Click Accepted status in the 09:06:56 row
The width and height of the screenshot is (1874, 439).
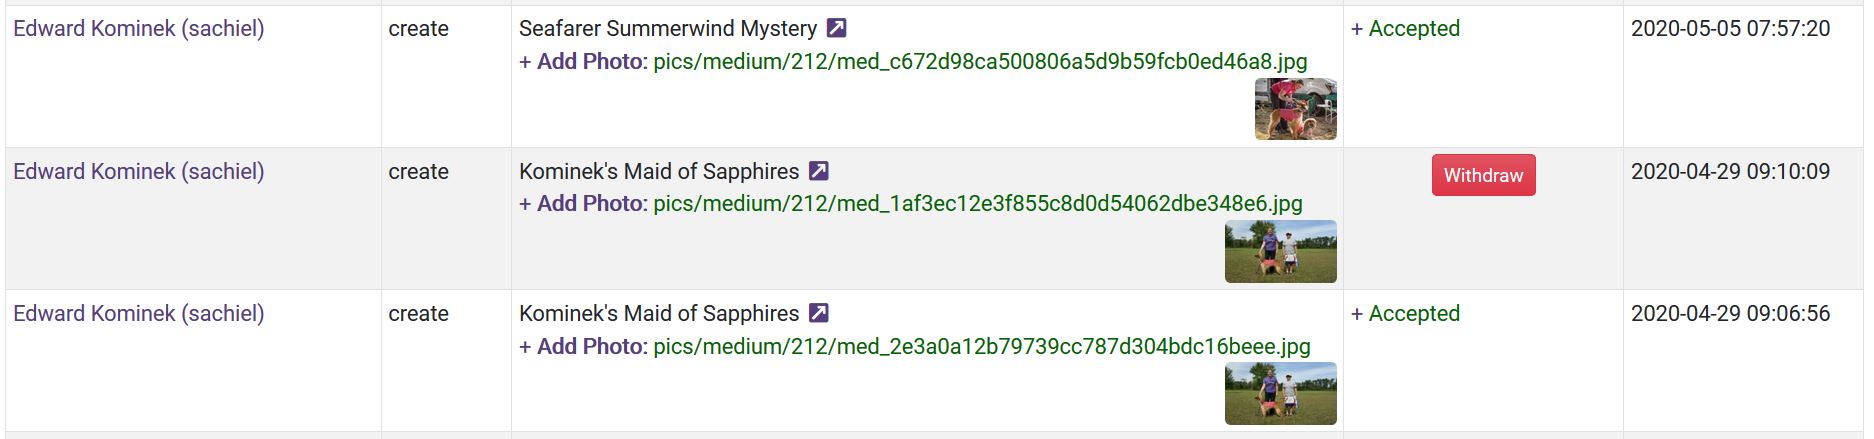coord(1405,313)
